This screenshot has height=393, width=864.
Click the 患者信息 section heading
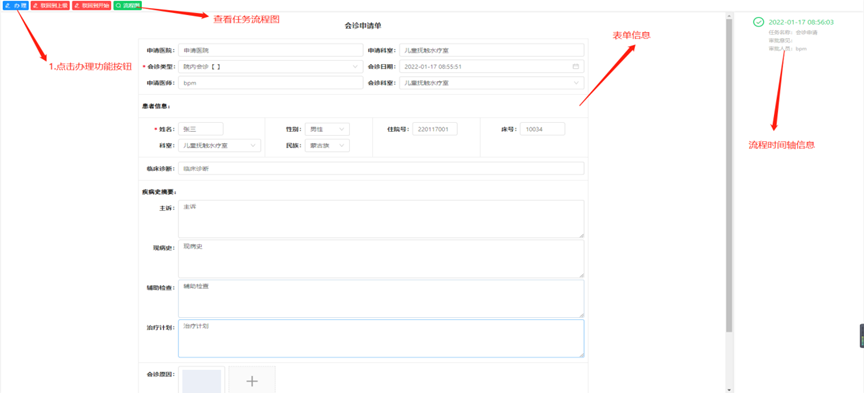tap(156, 106)
